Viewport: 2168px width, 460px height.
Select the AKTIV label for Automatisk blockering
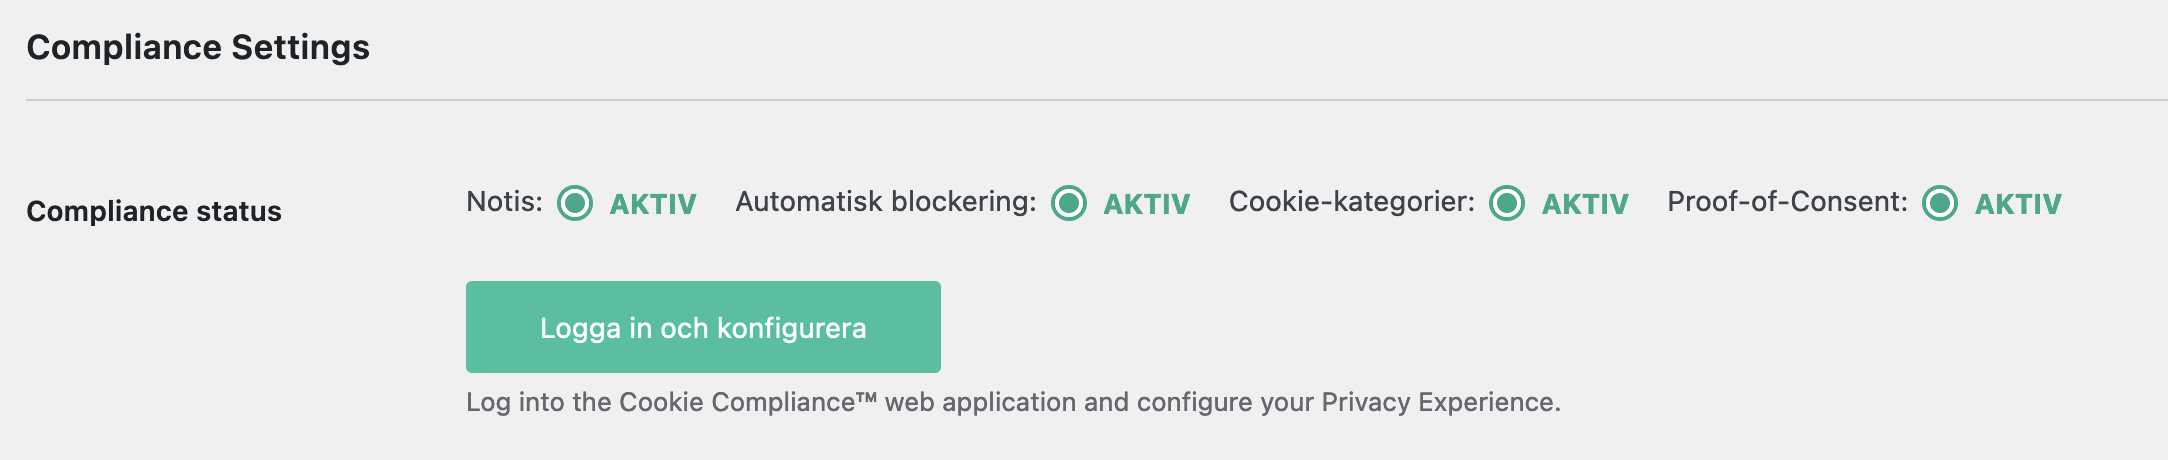click(1146, 204)
